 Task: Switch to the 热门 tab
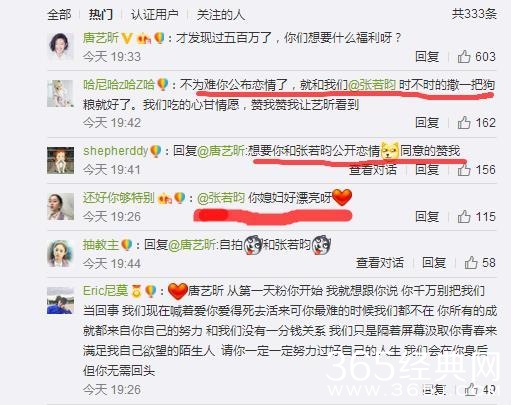pos(101,15)
